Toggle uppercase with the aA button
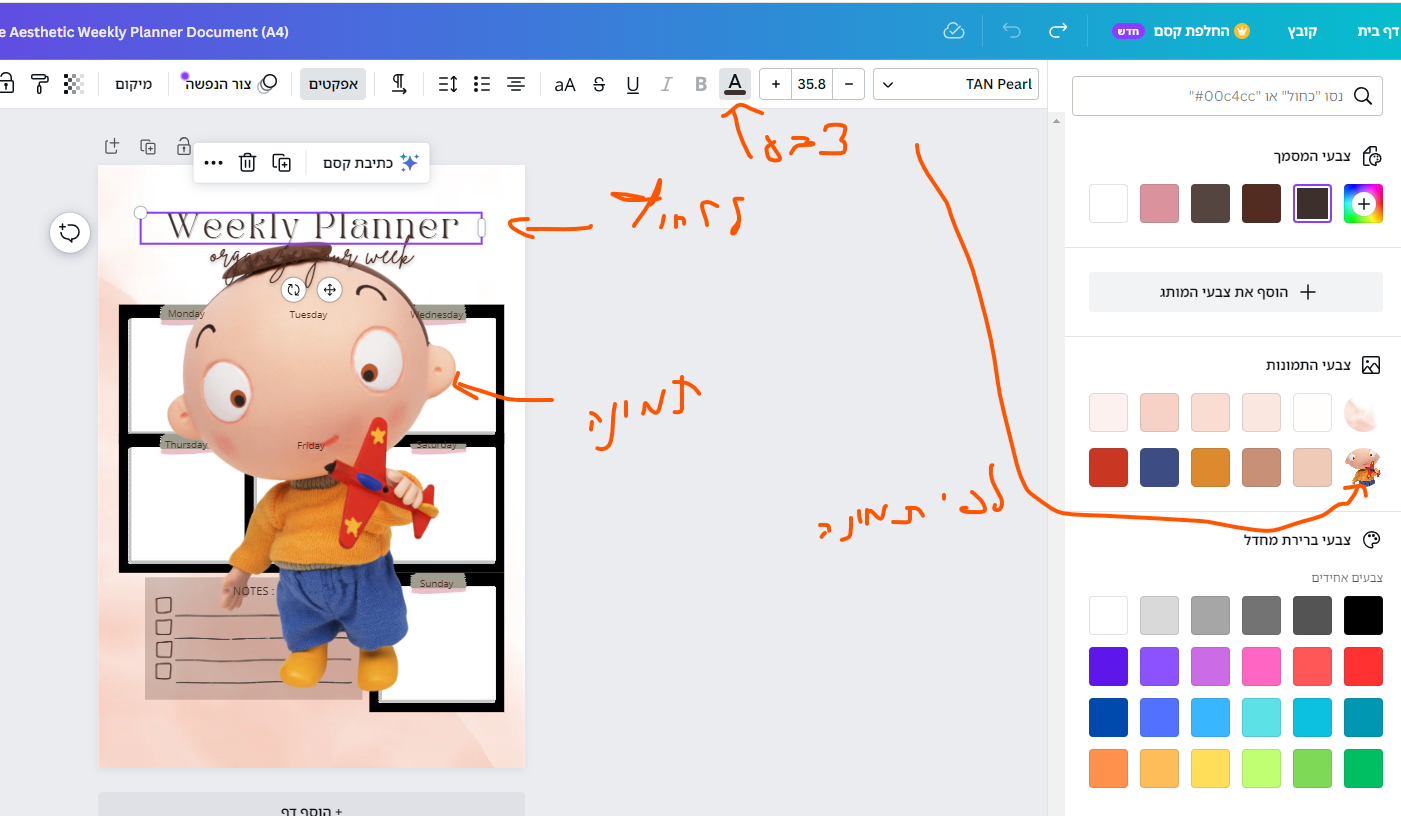This screenshot has width=1401, height=816. pyautogui.click(x=565, y=84)
